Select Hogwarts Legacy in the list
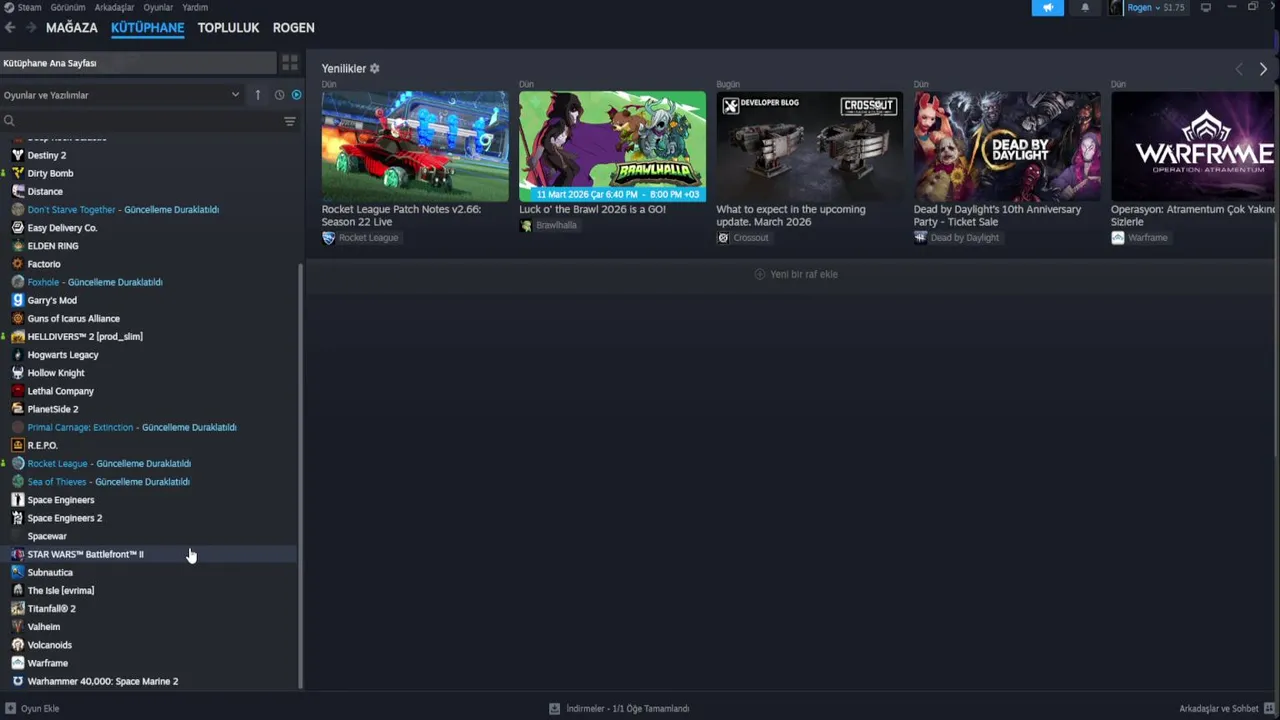 click(150, 355)
